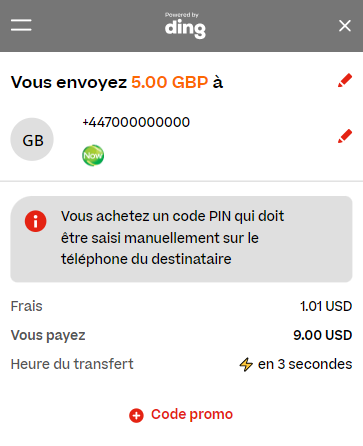Open the hamburger menu

click(21, 25)
